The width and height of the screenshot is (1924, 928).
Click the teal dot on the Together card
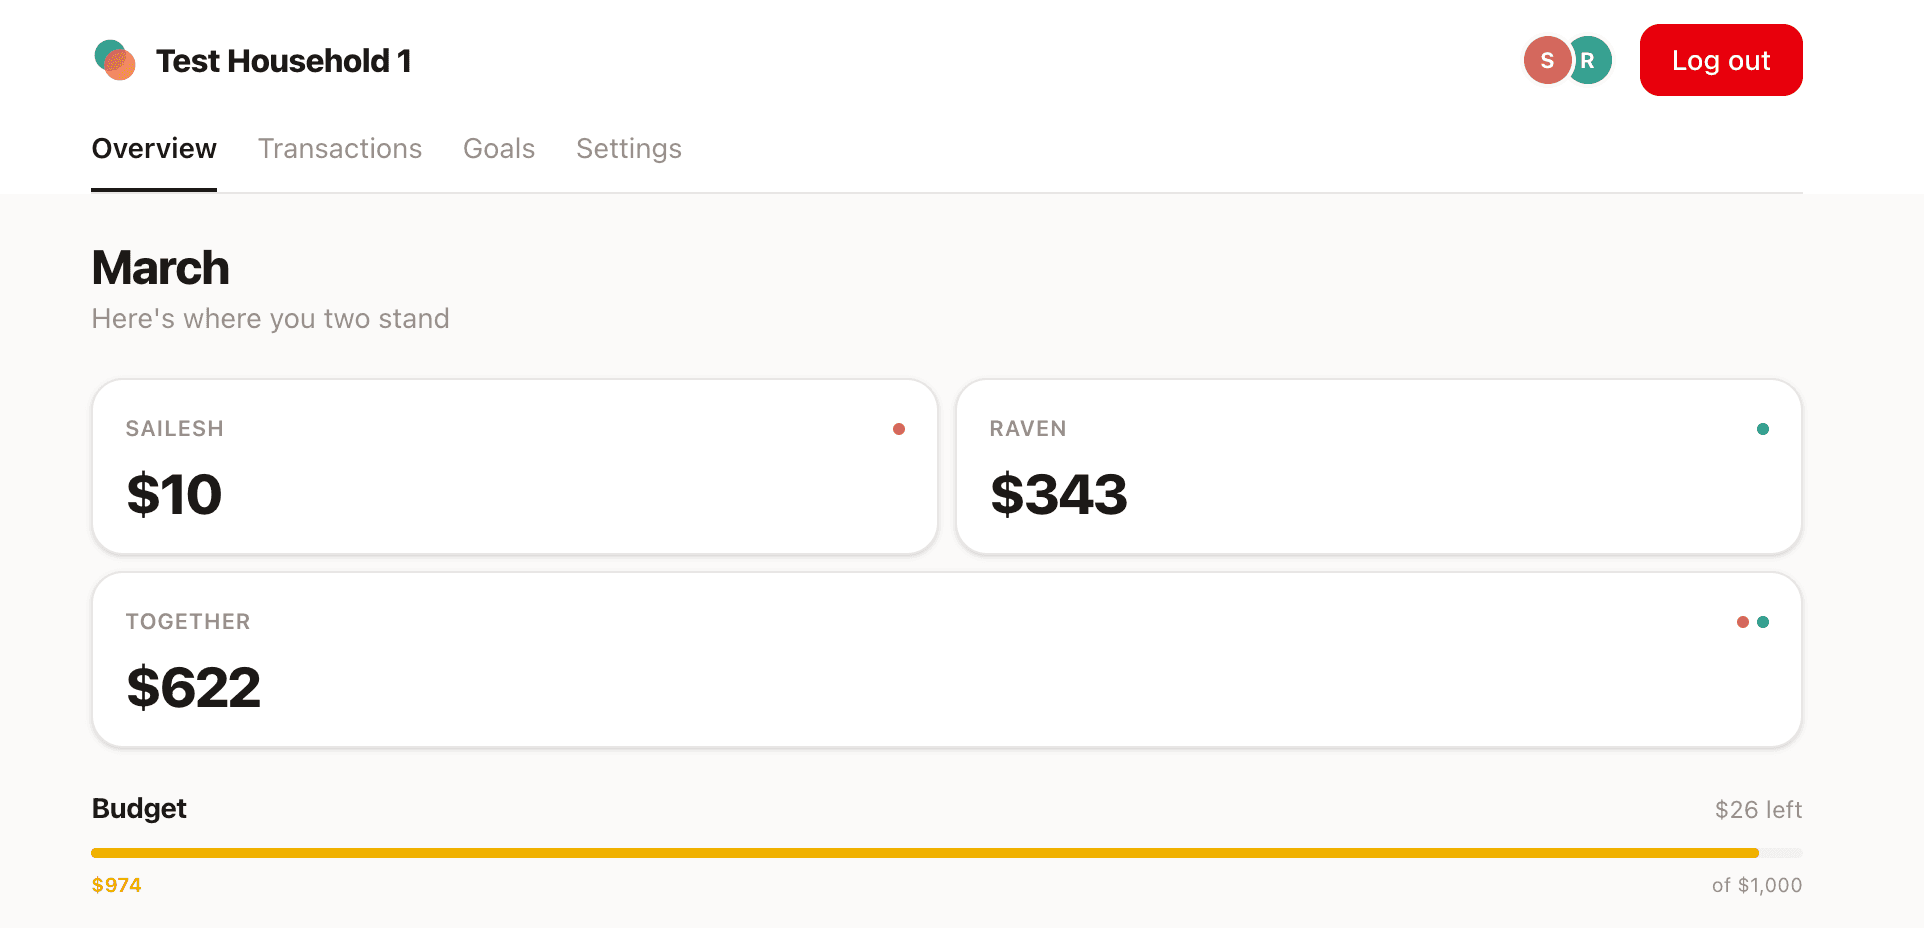pyautogui.click(x=1763, y=621)
